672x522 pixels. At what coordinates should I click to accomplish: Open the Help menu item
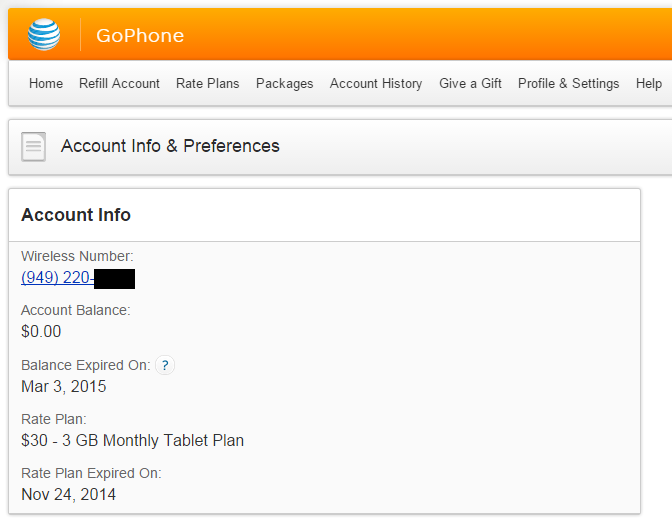(649, 83)
